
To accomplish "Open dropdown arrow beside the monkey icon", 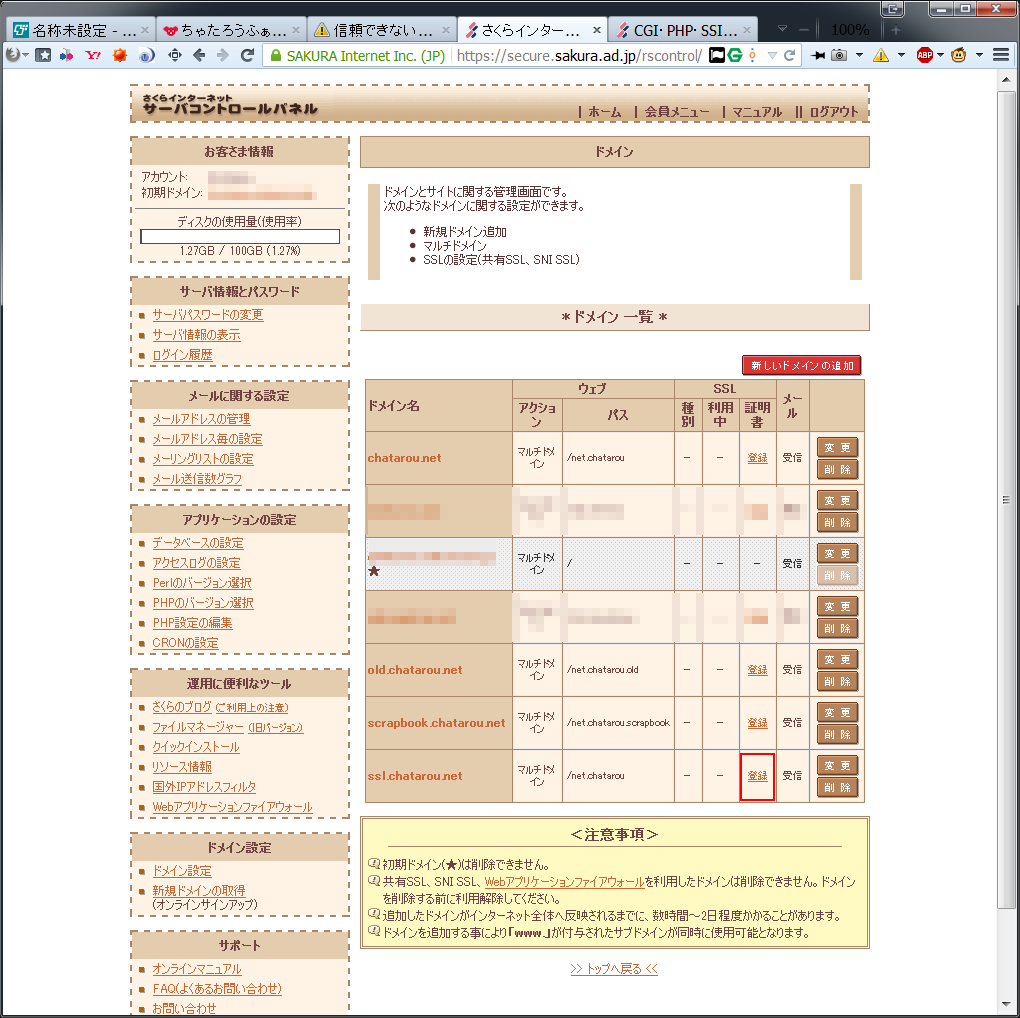I will [979, 55].
